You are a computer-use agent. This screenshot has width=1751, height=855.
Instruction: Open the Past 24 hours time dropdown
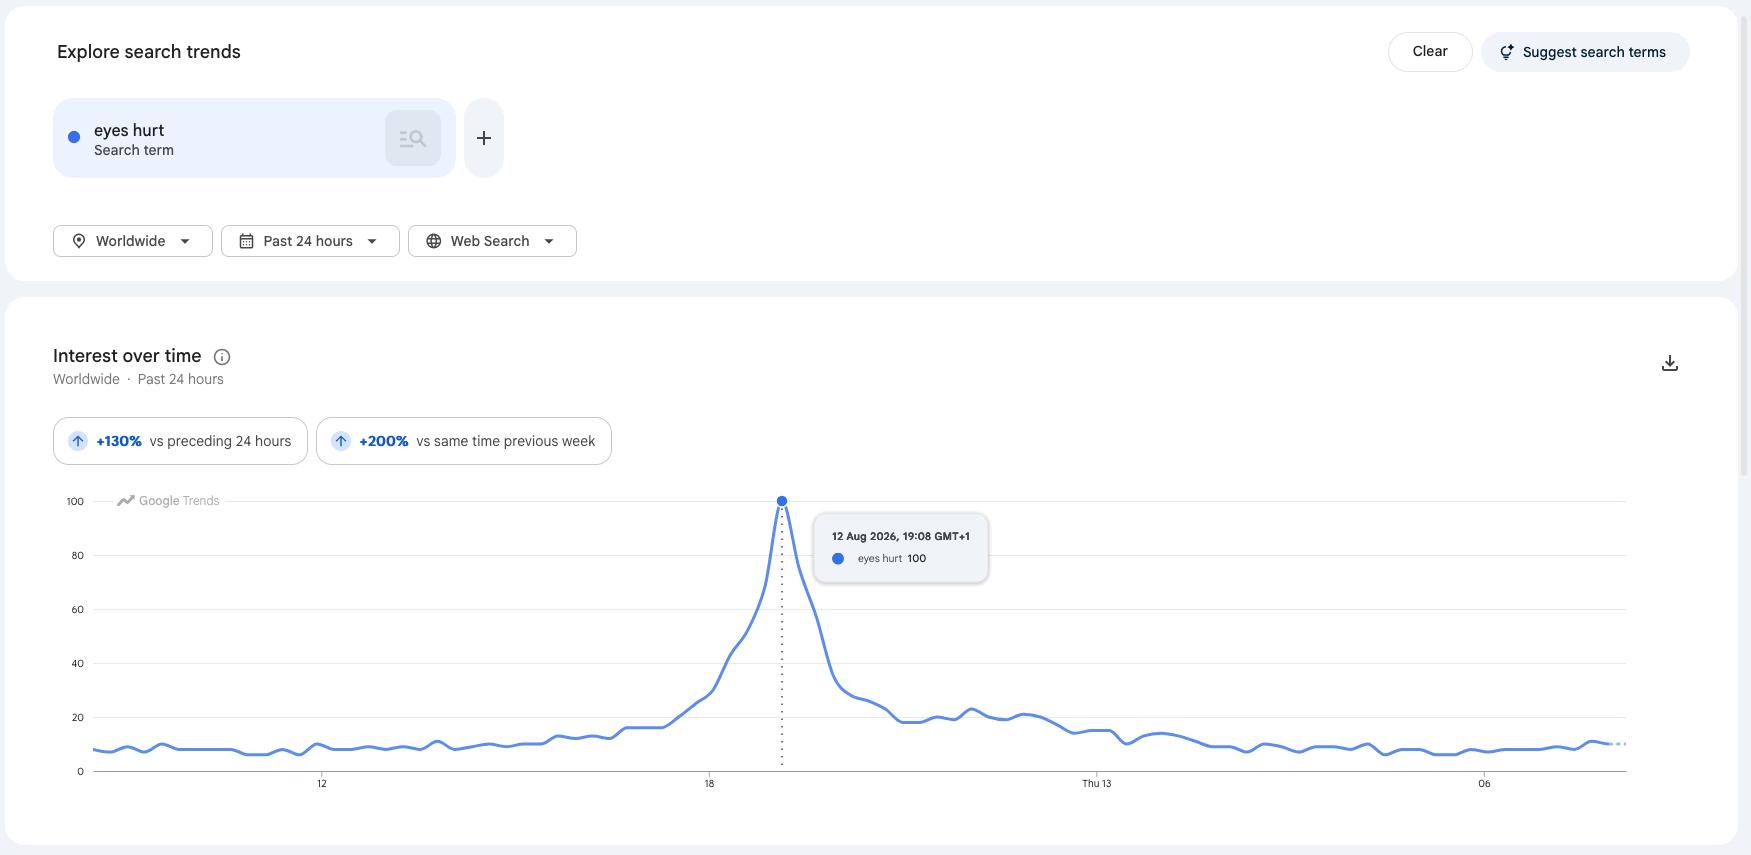click(x=310, y=241)
